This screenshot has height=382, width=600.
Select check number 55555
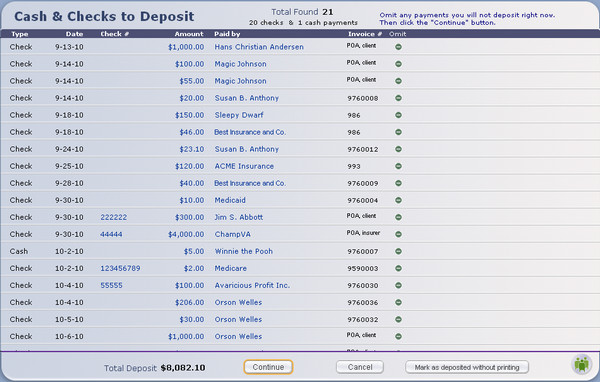[111, 285]
